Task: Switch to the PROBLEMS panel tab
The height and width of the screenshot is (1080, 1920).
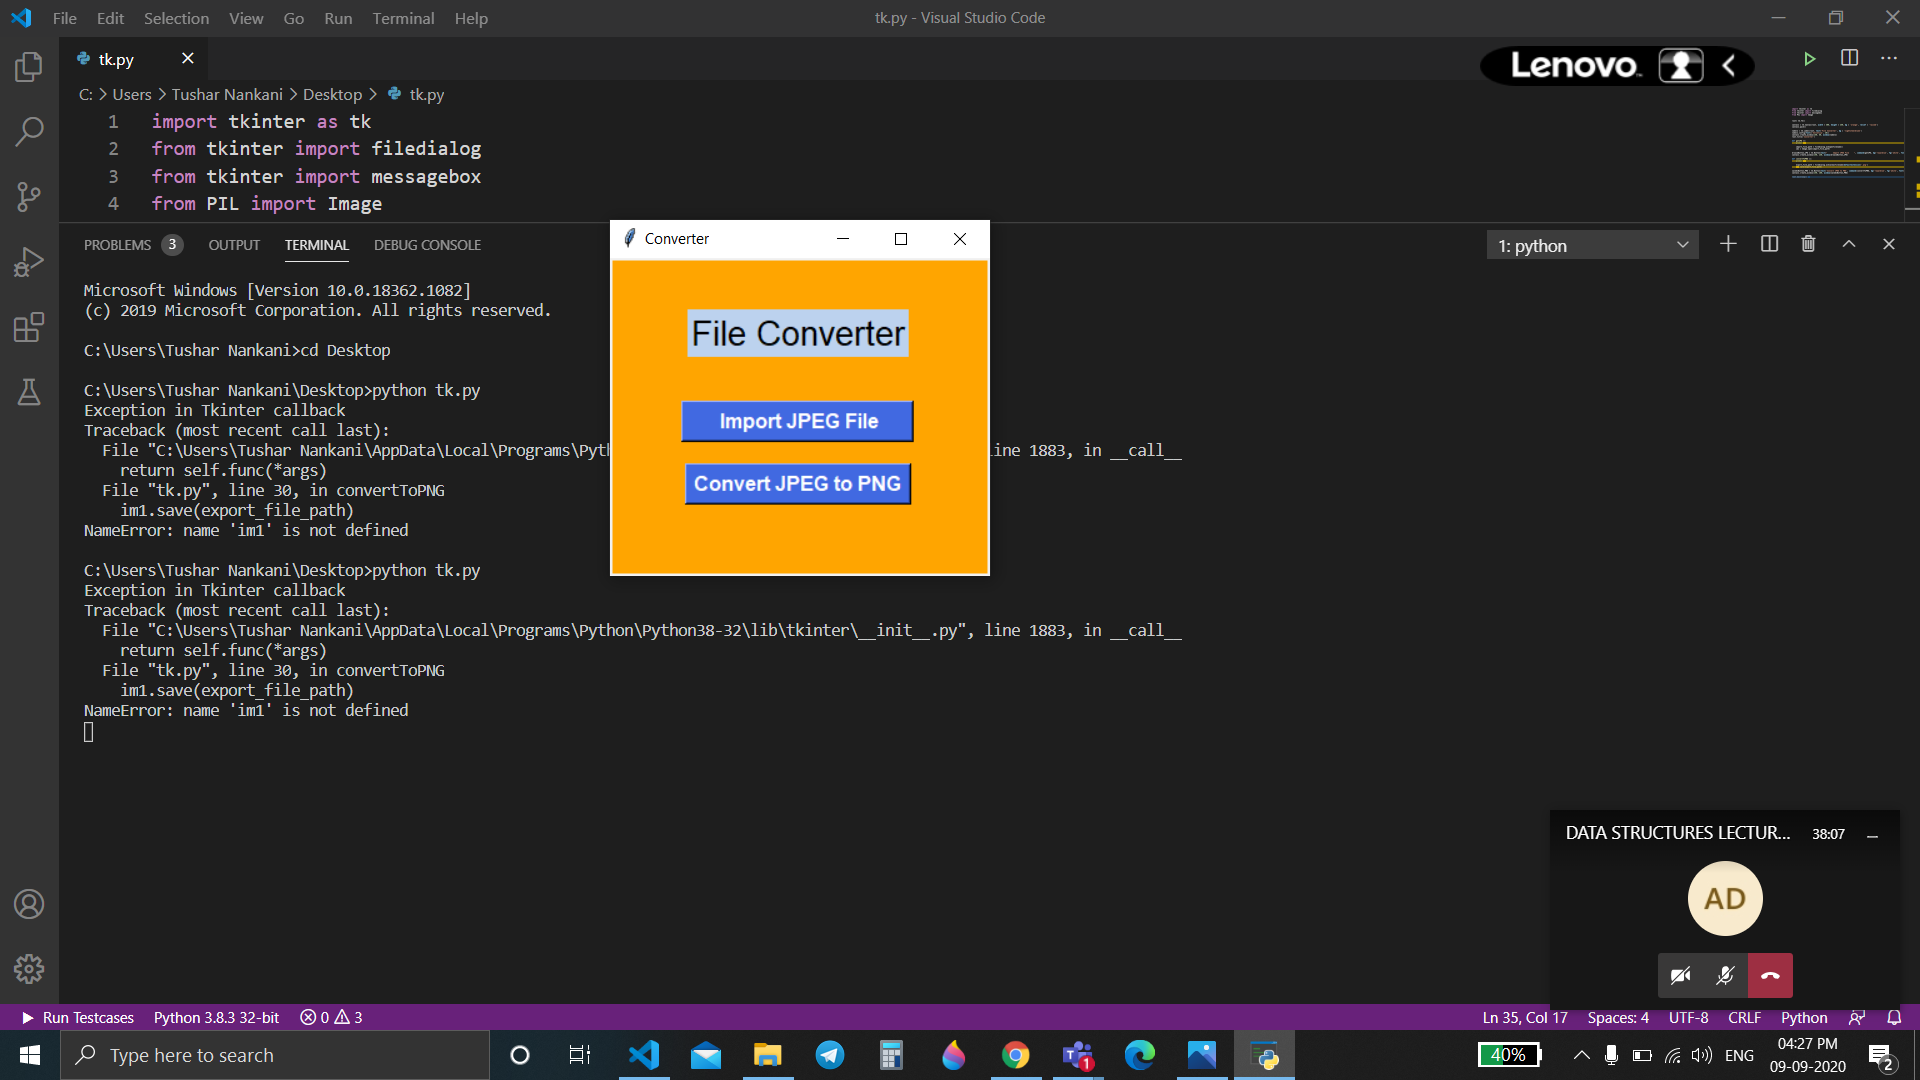Action: pos(117,245)
